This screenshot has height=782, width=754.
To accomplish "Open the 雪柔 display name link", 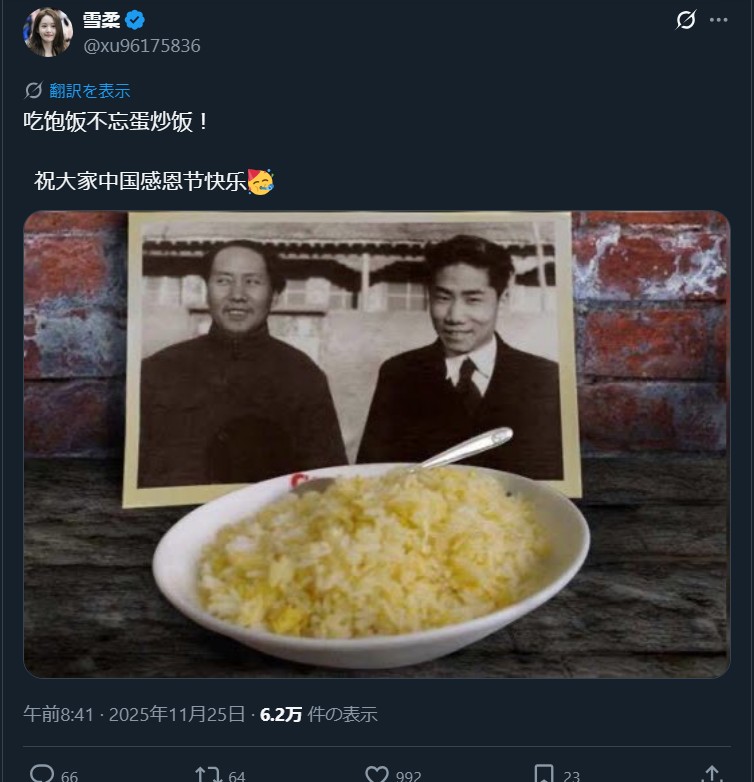I will 102,20.
